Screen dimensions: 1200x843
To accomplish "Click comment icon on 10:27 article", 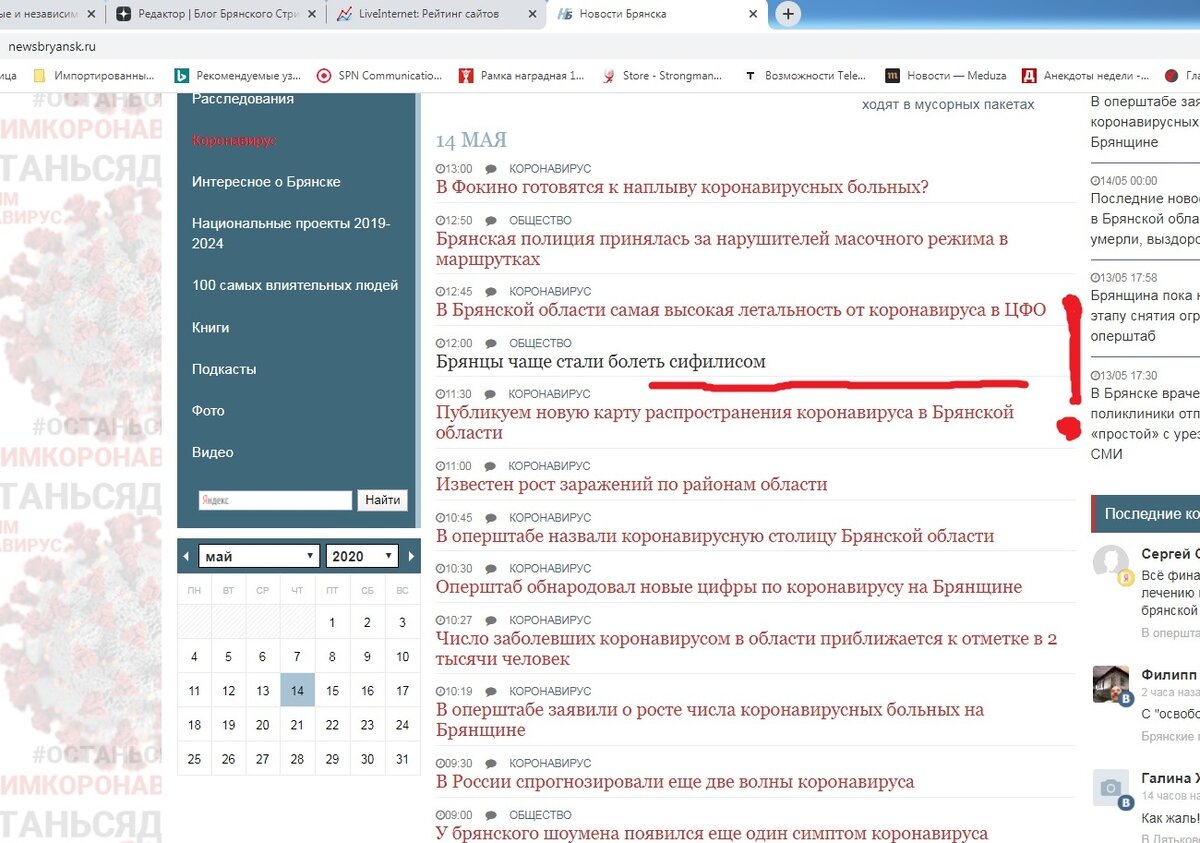I will tap(491, 620).
